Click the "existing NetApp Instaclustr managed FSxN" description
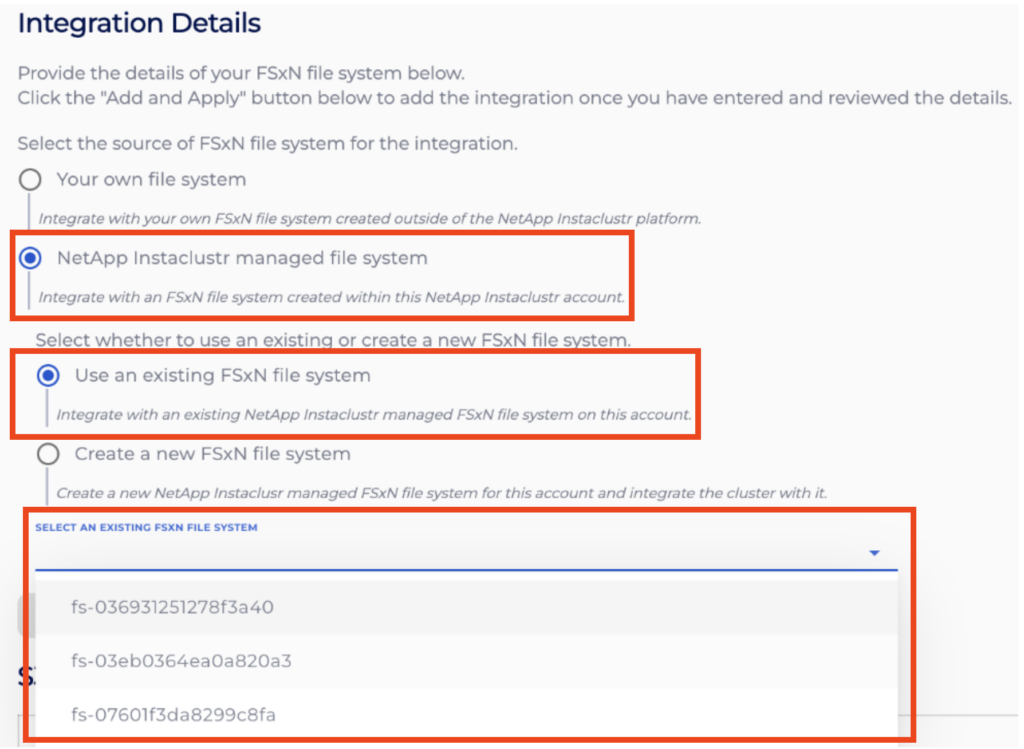The height and width of the screenshot is (749, 1024). pos(374,414)
